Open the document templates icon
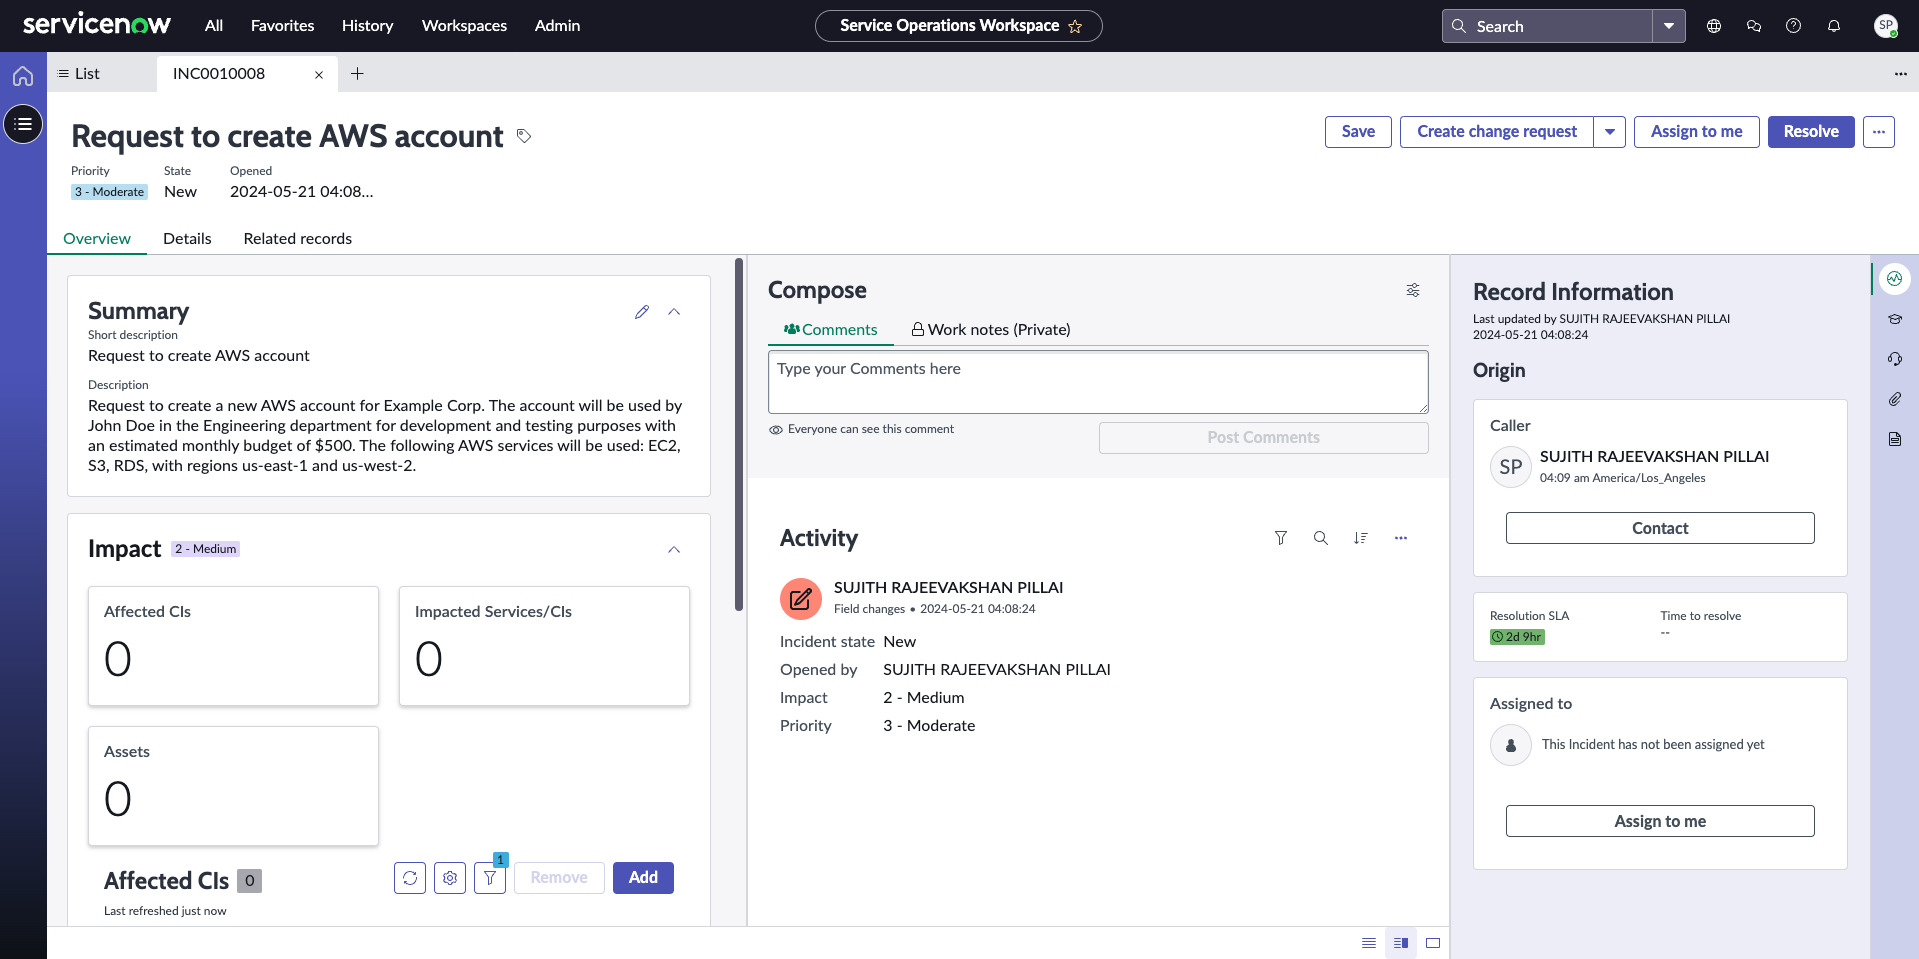The height and width of the screenshot is (959, 1919). click(x=1895, y=439)
